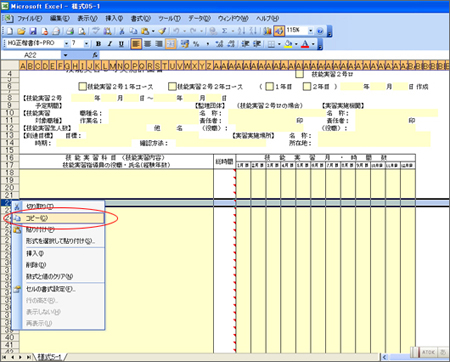
Task: Open the zoom percentage dropdown
Action: coord(311,31)
